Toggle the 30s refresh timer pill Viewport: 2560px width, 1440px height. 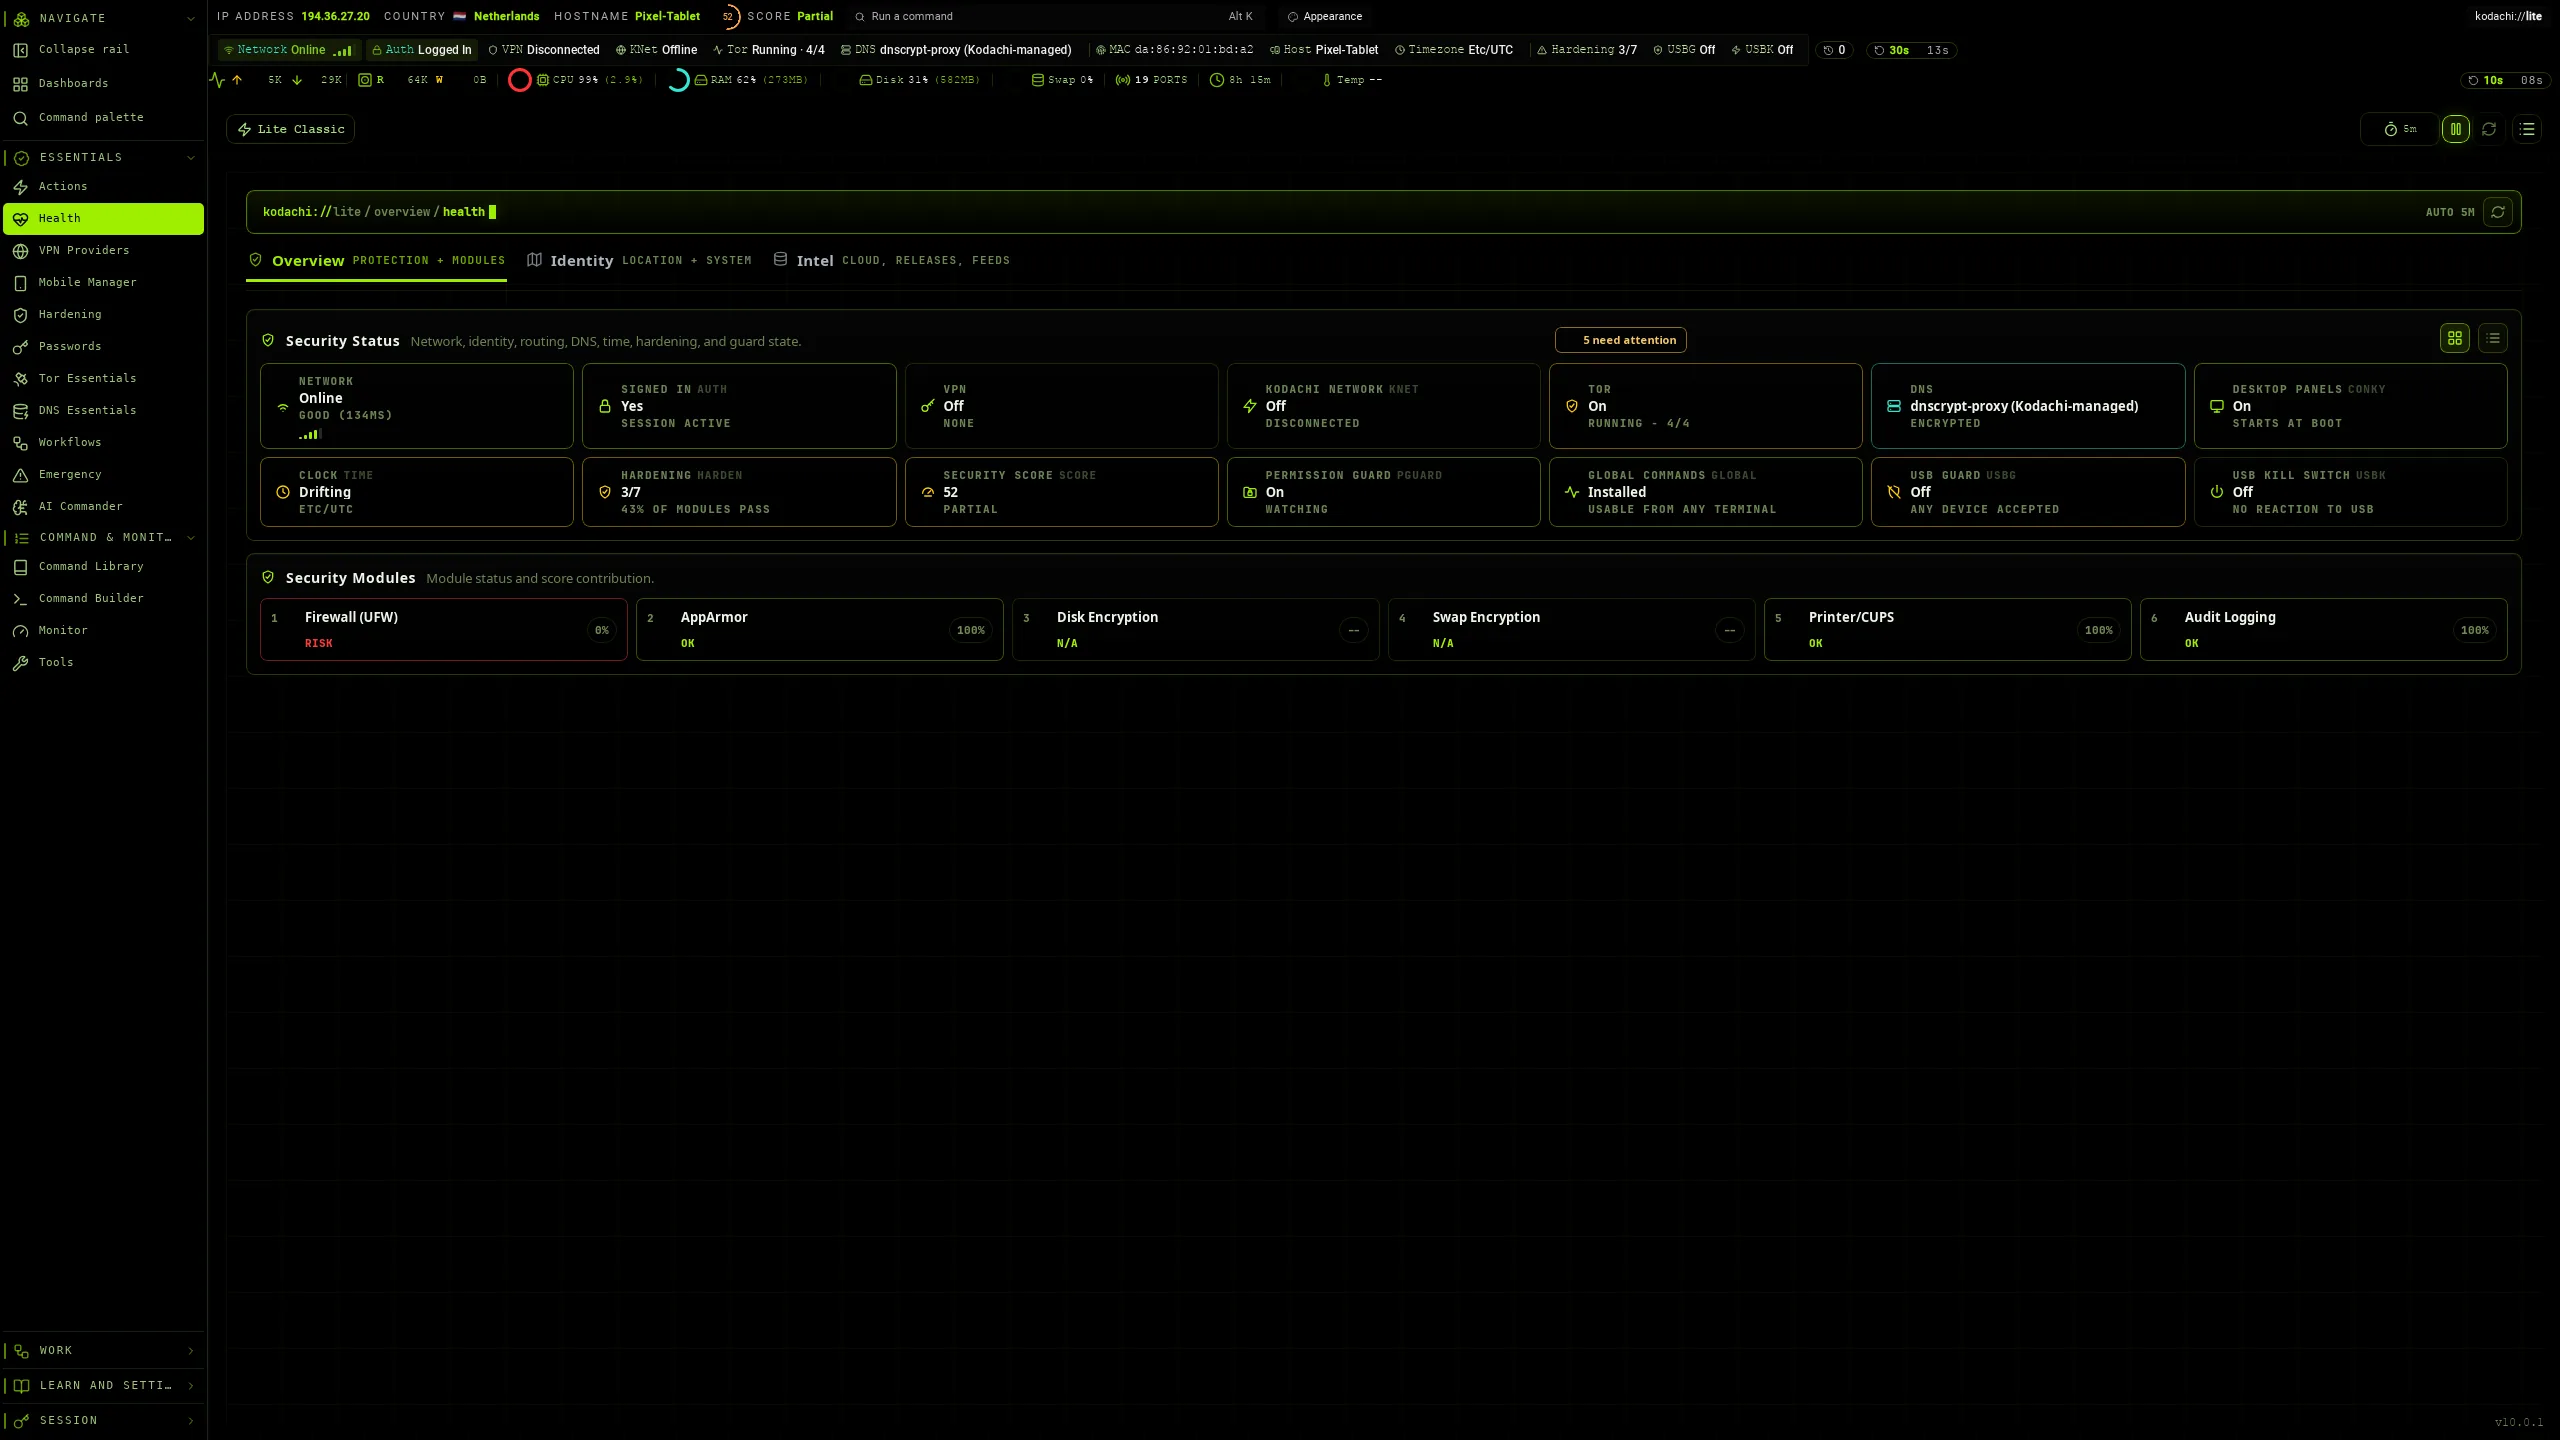point(1911,50)
